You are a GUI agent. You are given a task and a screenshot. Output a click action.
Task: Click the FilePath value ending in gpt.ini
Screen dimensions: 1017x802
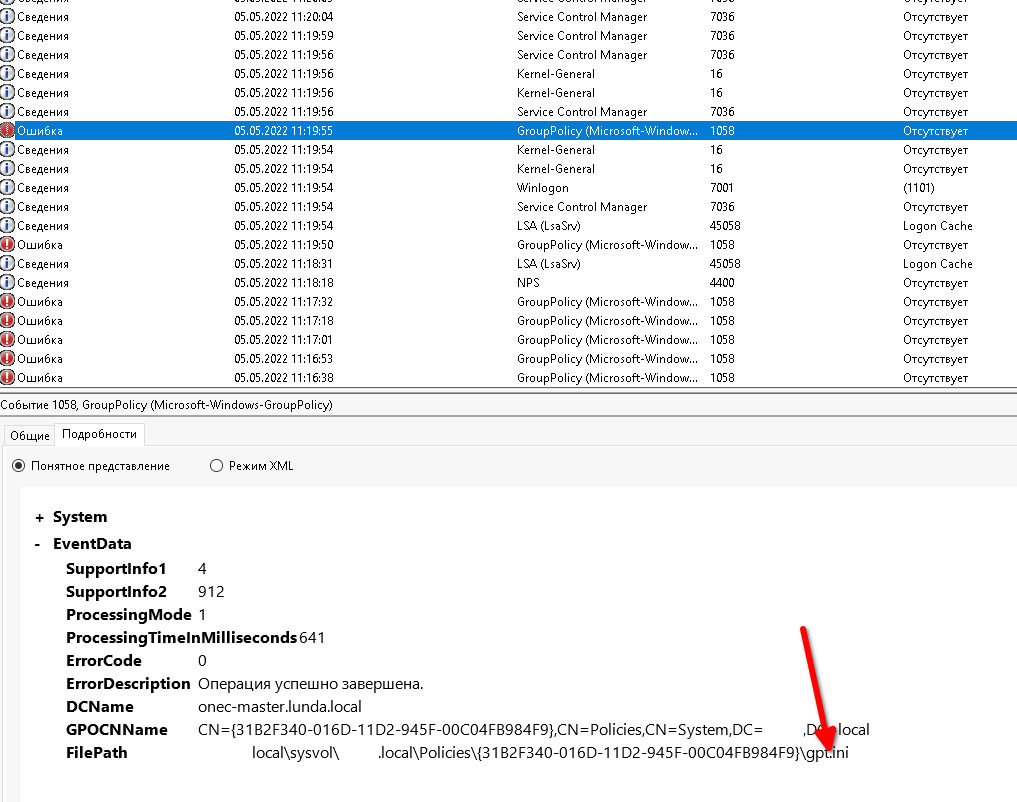pyautogui.click(x=550, y=753)
